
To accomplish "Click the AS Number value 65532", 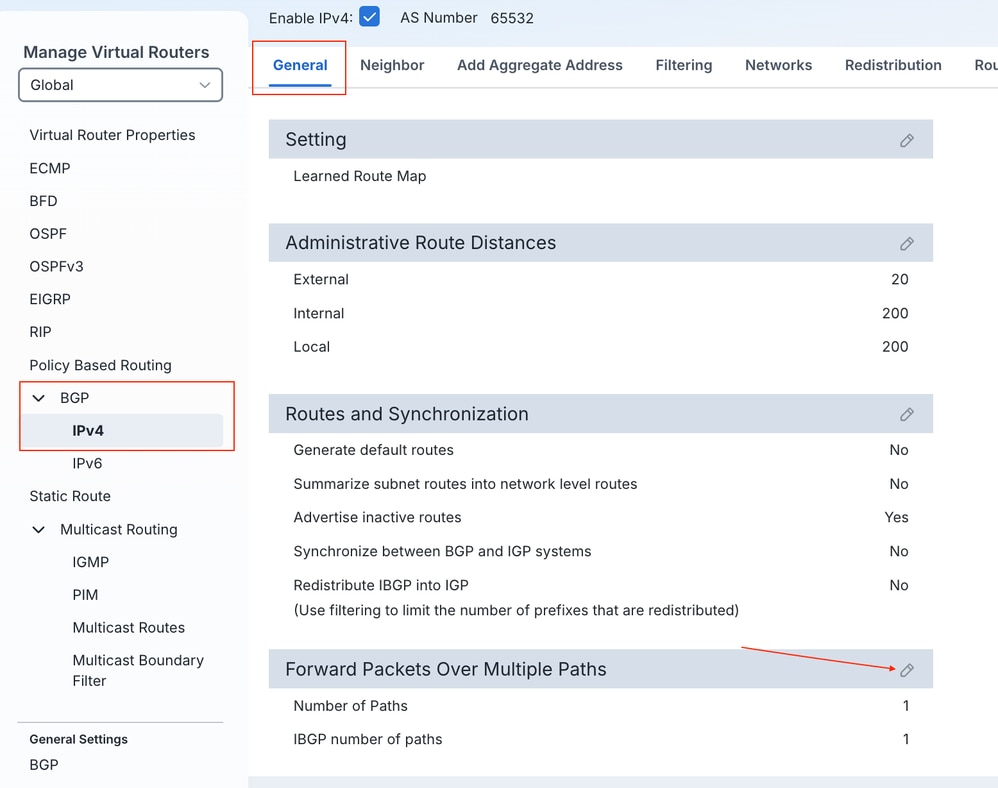I will click(512, 18).
